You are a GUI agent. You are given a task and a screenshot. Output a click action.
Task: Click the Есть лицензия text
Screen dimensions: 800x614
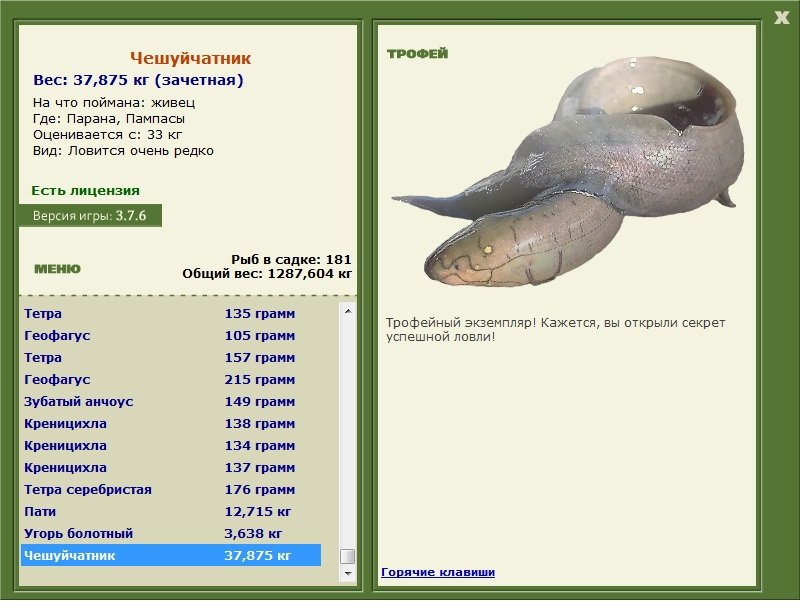click(86, 190)
